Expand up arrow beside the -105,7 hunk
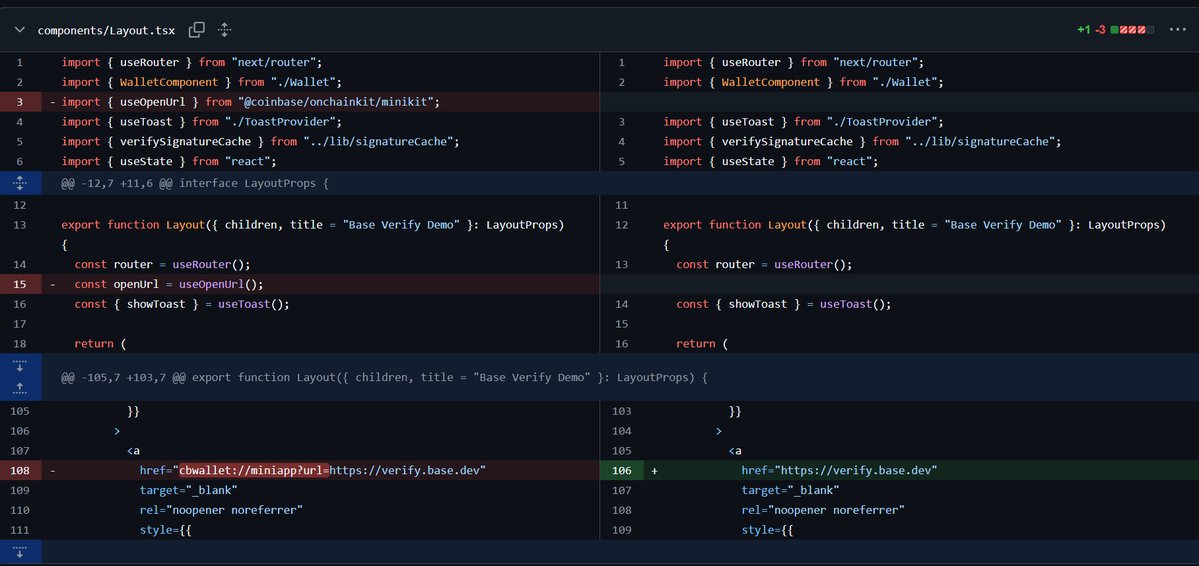 click(20, 389)
